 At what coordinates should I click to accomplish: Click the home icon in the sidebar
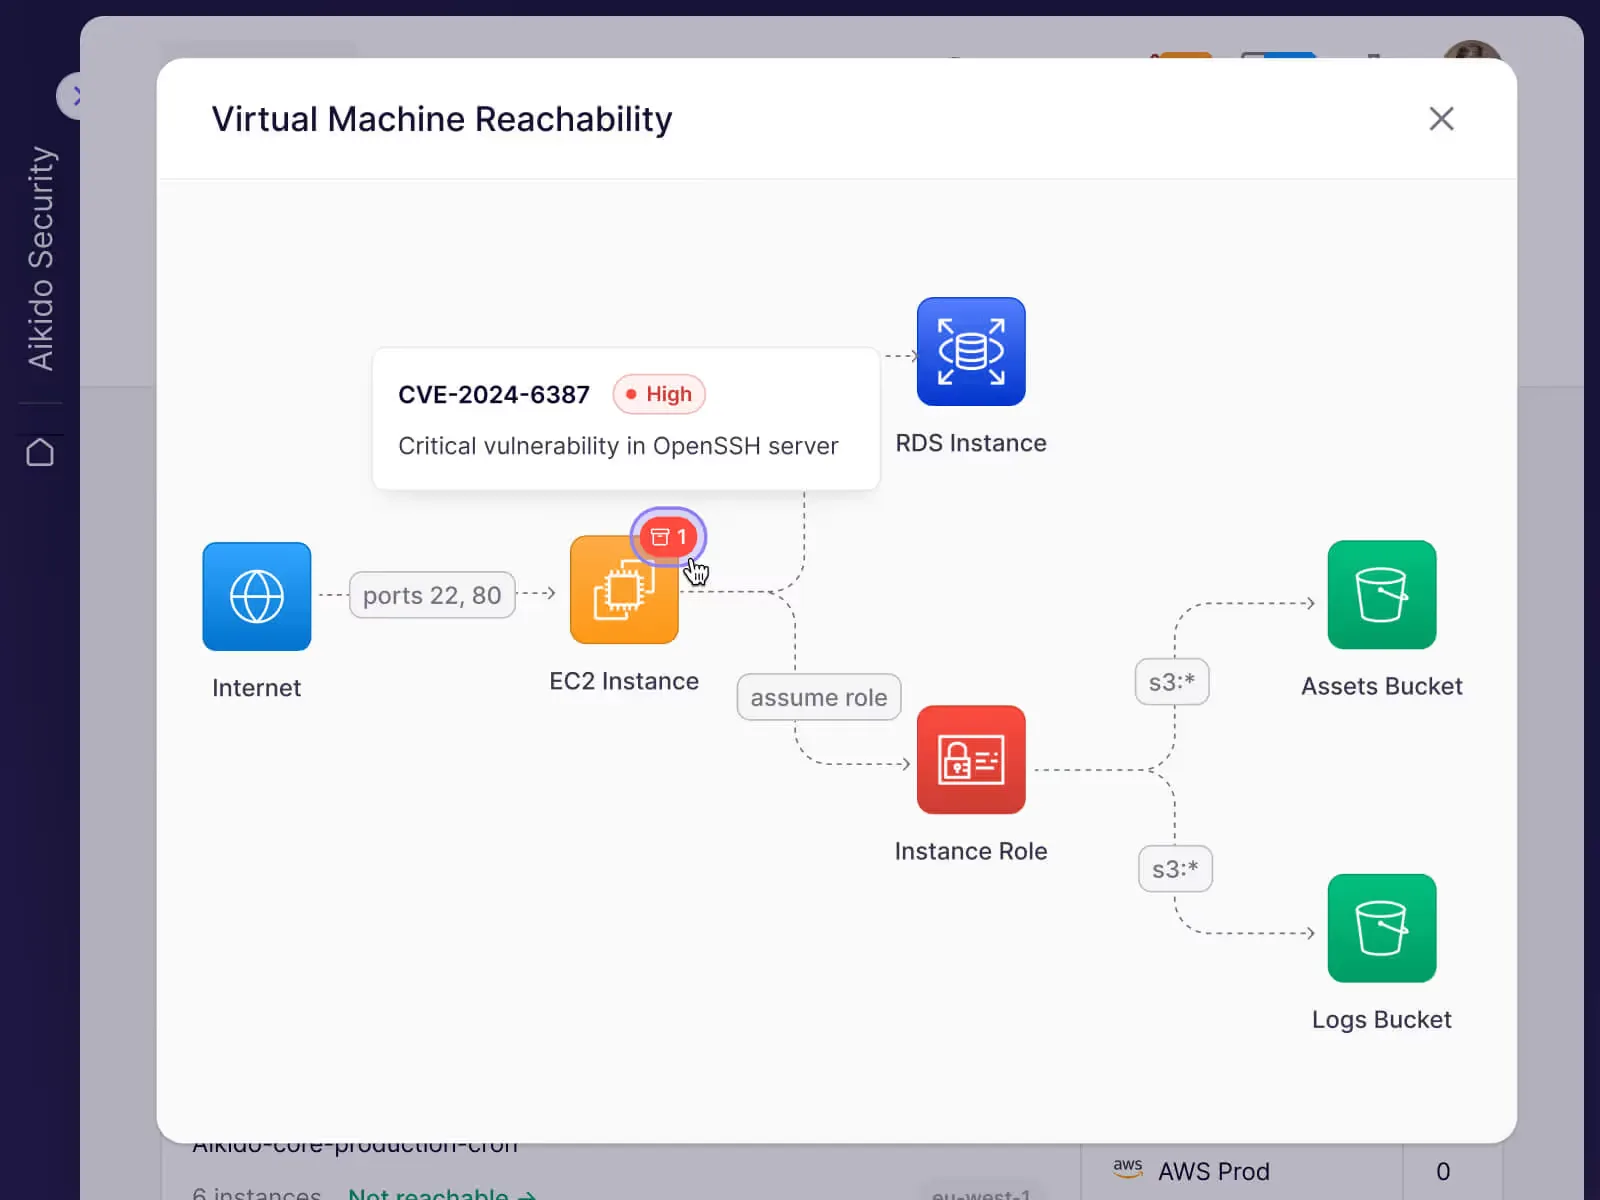click(x=42, y=452)
